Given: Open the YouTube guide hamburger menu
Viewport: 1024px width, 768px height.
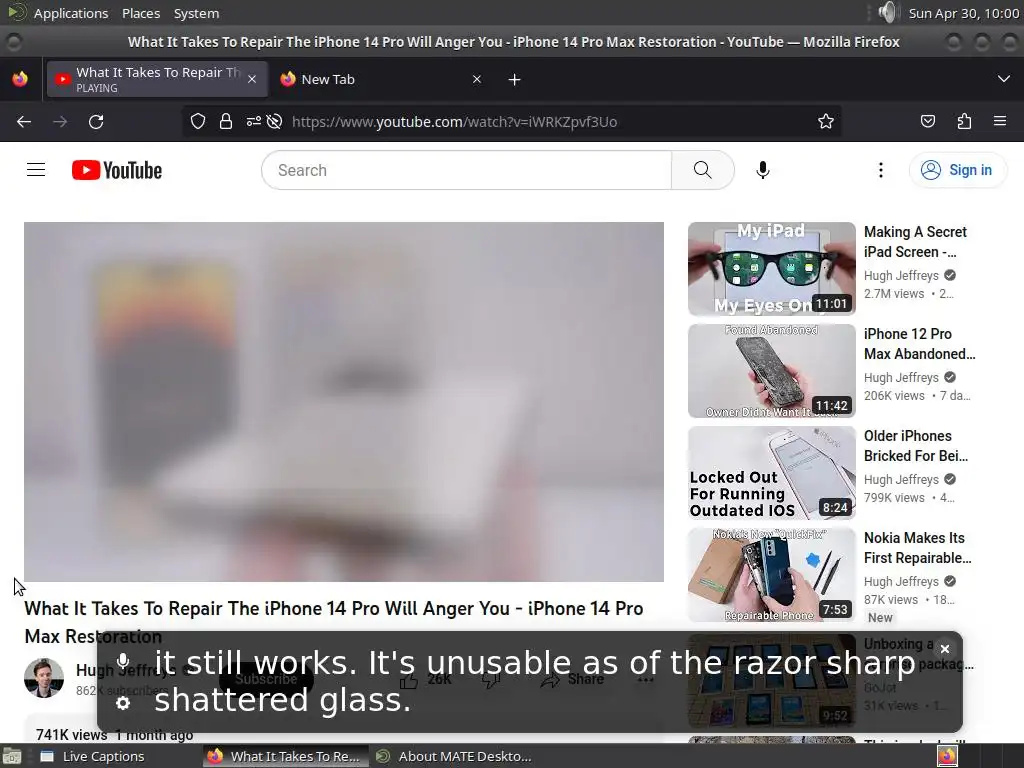Looking at the screenshot, I should (36, 170).
